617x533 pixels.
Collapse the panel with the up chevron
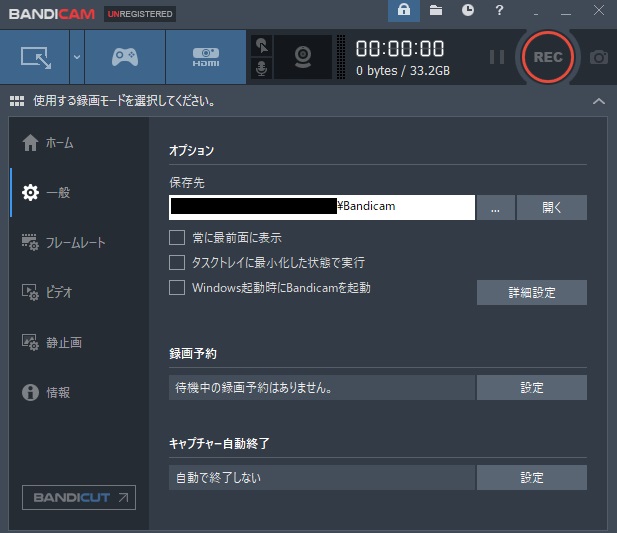coord(599,101)
